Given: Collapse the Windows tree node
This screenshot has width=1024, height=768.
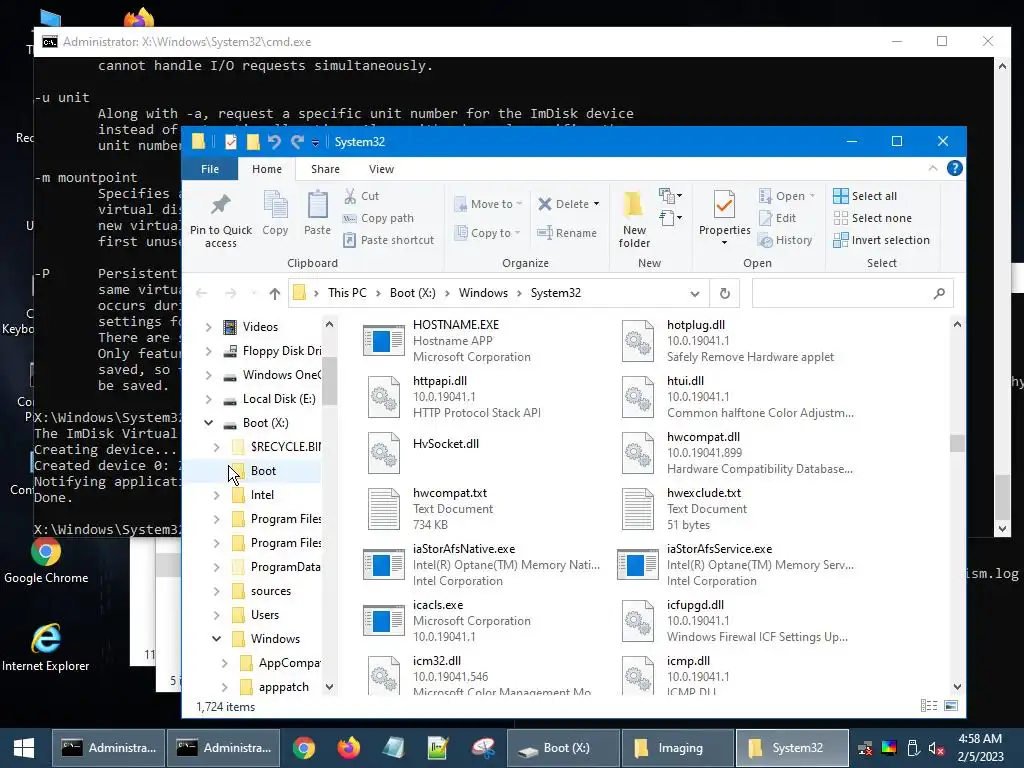Looking at the screenshot, I should [216, 639].
